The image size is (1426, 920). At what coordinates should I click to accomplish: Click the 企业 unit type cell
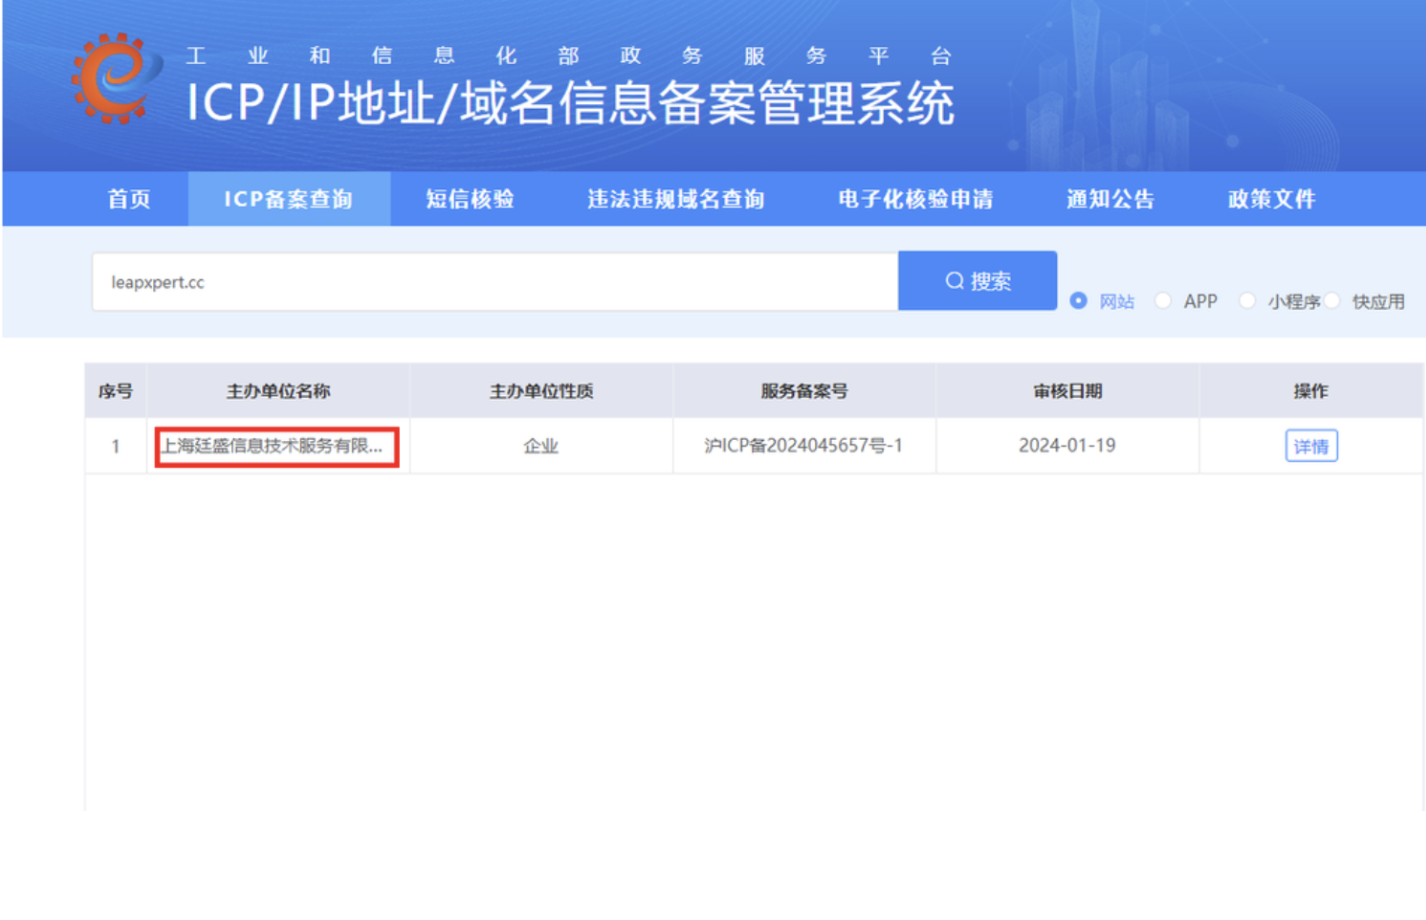coord(541,446)
